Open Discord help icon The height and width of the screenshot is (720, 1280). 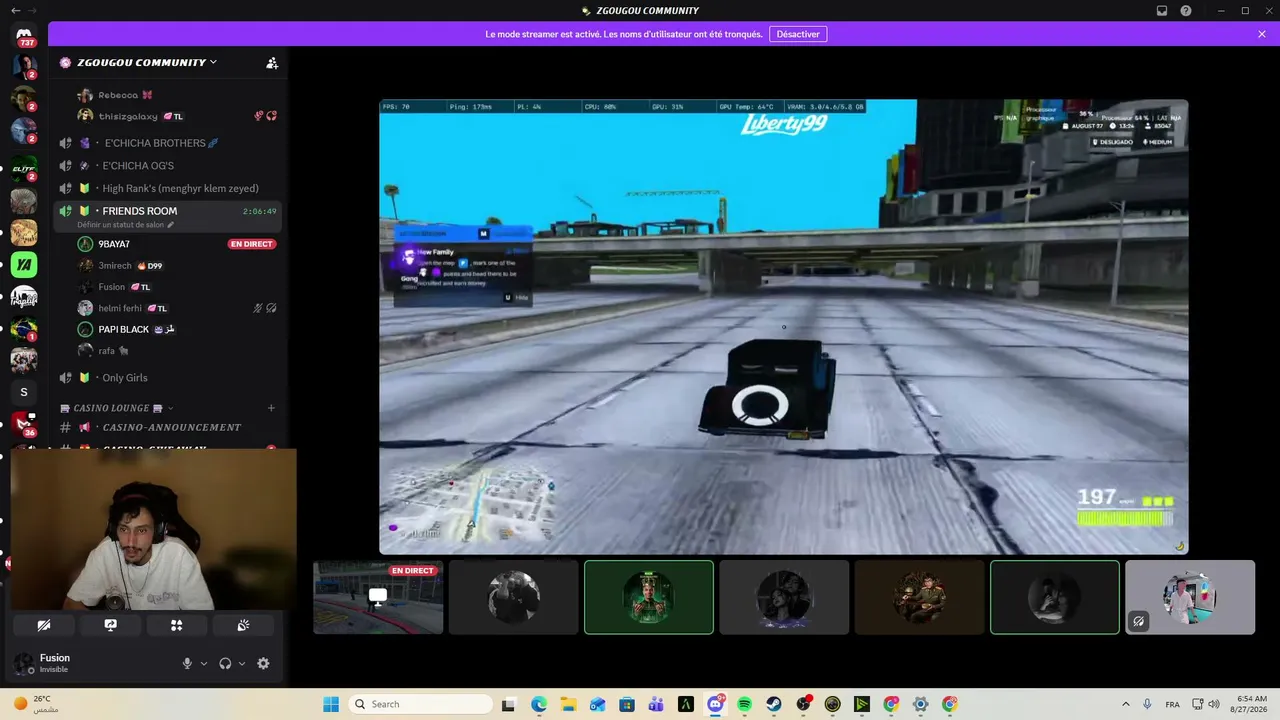pyautogui.click(x=1186, y=10)
